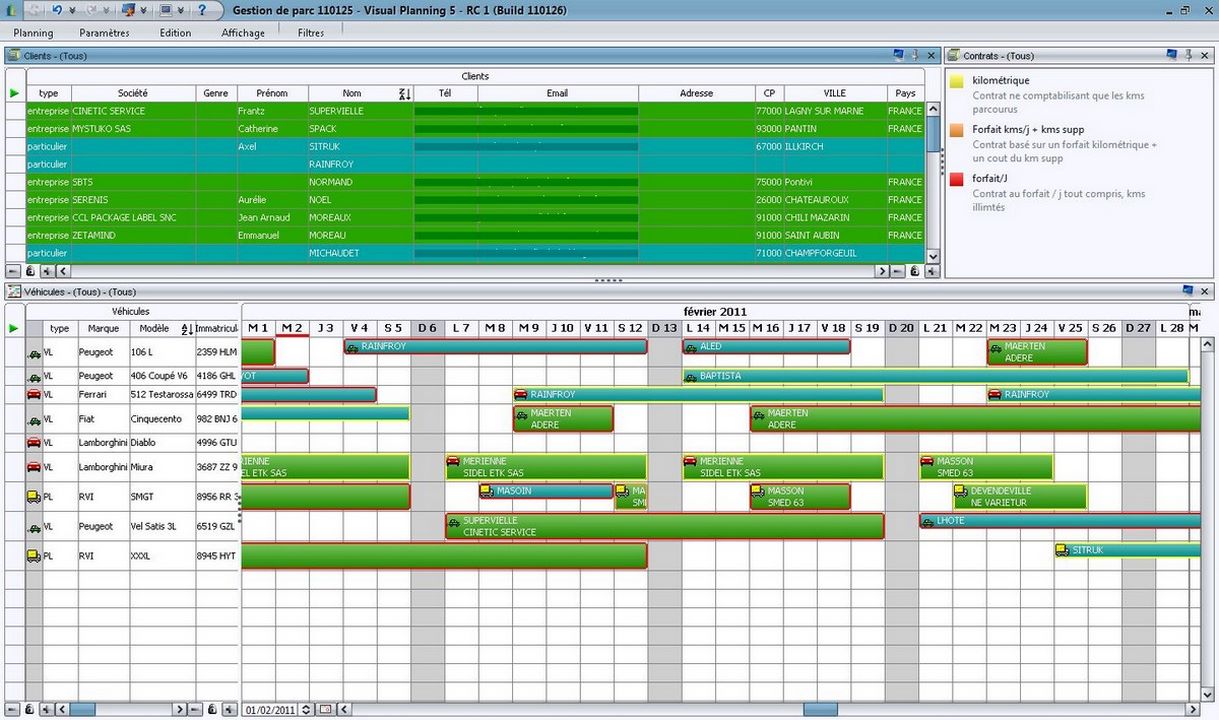Open the Edition menu
Screen dimensions: 1219x720
coord(175,33)
